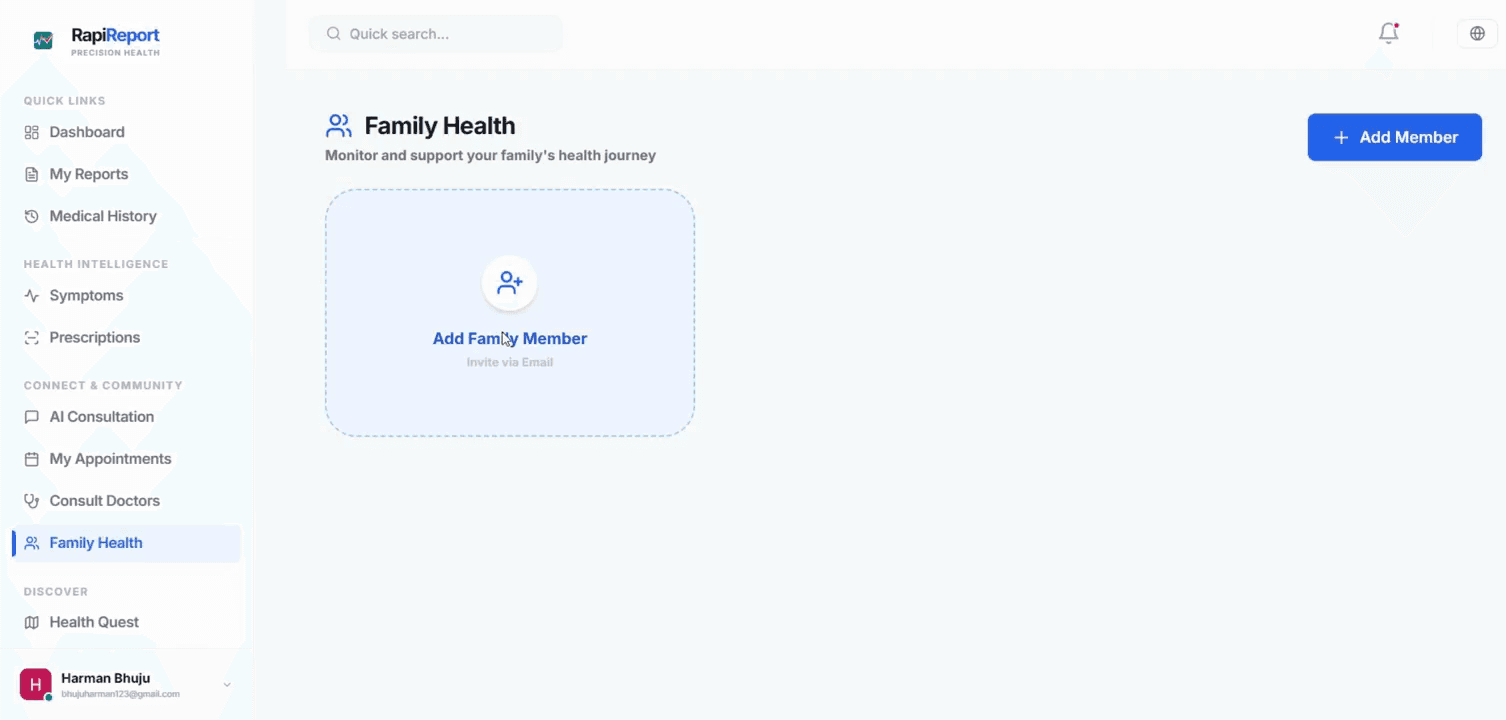Viewport: 1506px width, 720px height.
Task: Click the add-person icon in the card
Action: coord(510,283)
